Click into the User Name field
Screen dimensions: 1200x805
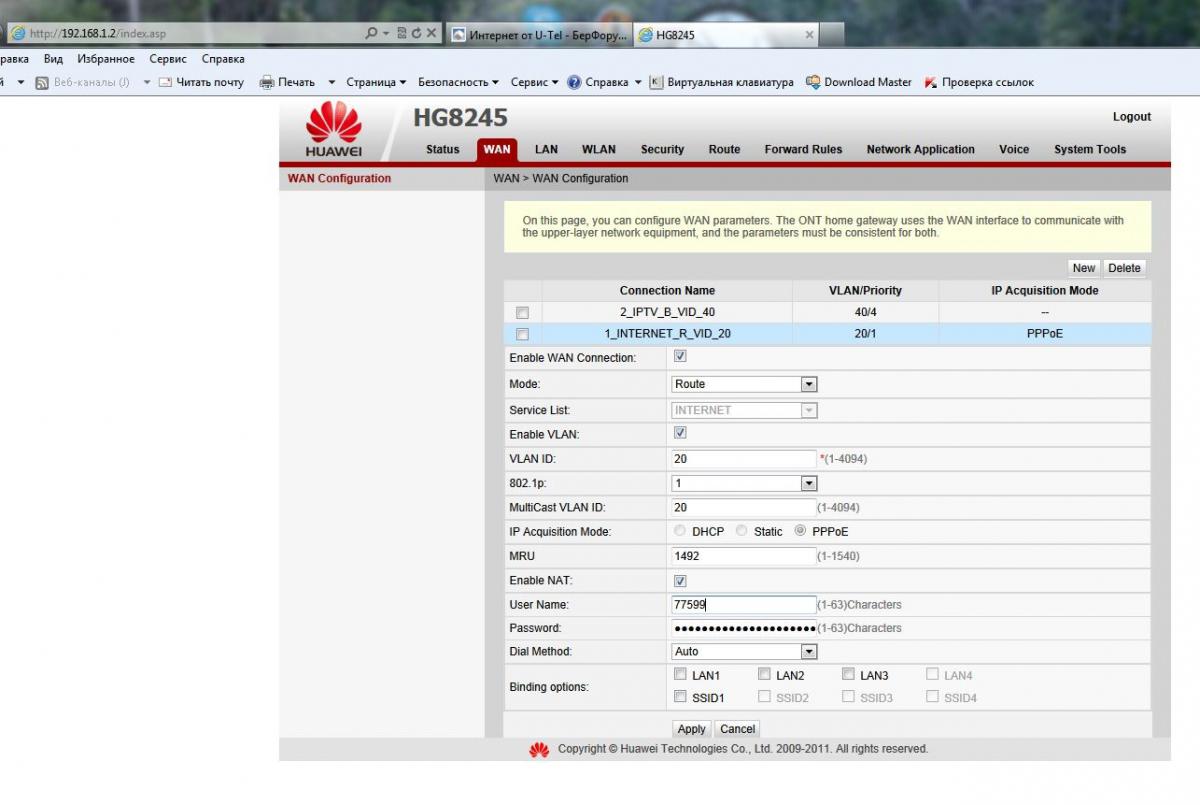click(x=744, y=605)
